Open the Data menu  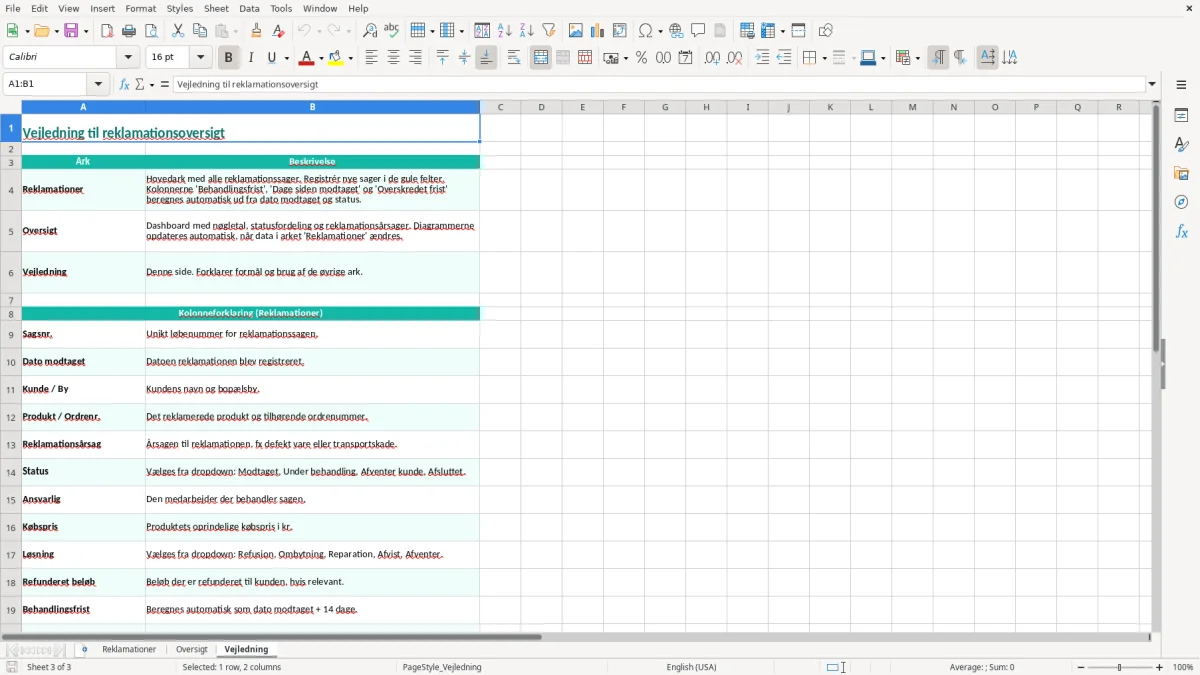pos(249,8)
